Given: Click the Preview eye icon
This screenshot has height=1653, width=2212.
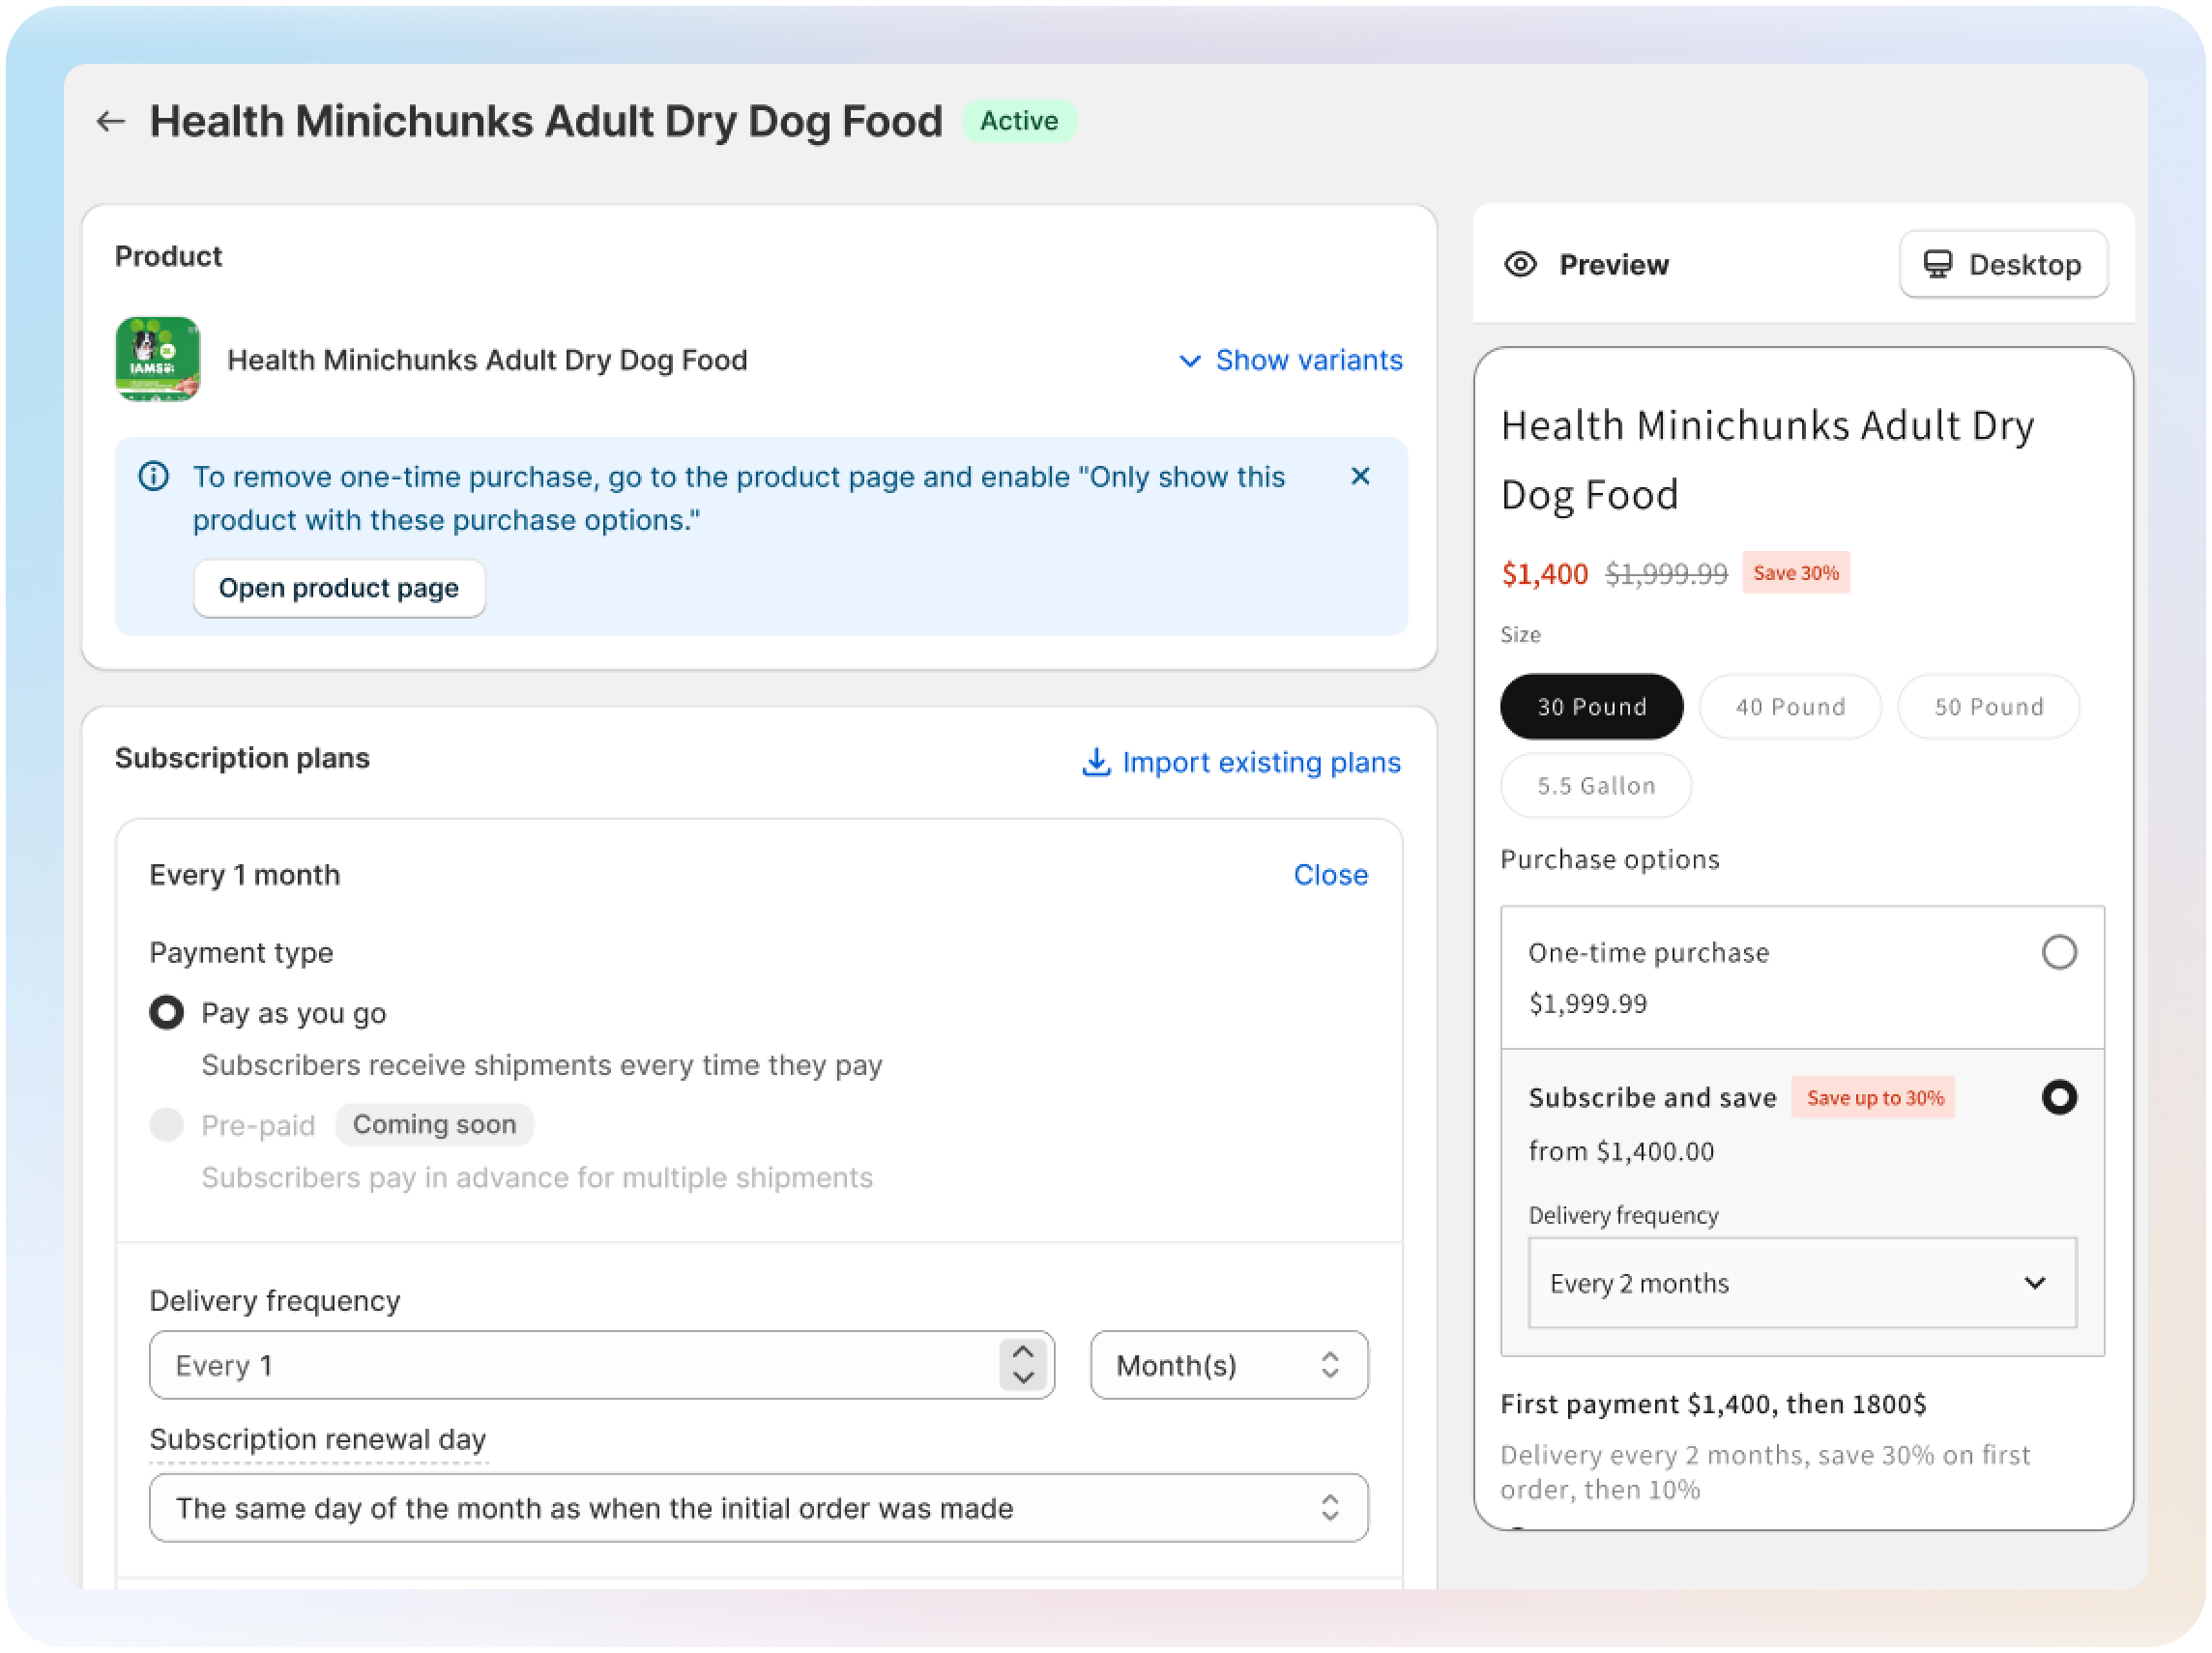Looking at the screenshot, I should click(1519, 264).
